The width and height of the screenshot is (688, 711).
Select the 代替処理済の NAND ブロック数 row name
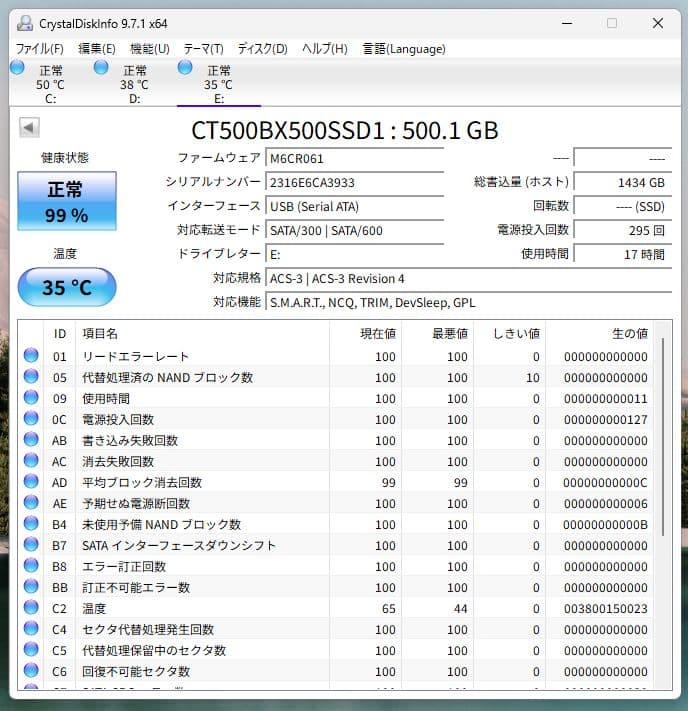point(167,378)
